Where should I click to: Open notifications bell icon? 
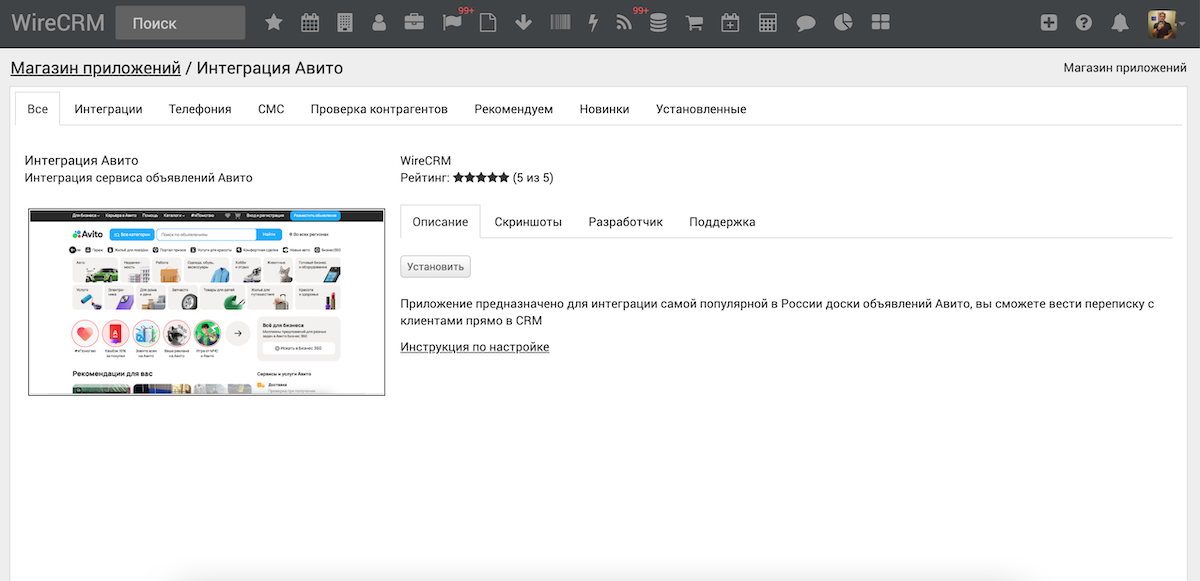click(x=1120, y=23)
